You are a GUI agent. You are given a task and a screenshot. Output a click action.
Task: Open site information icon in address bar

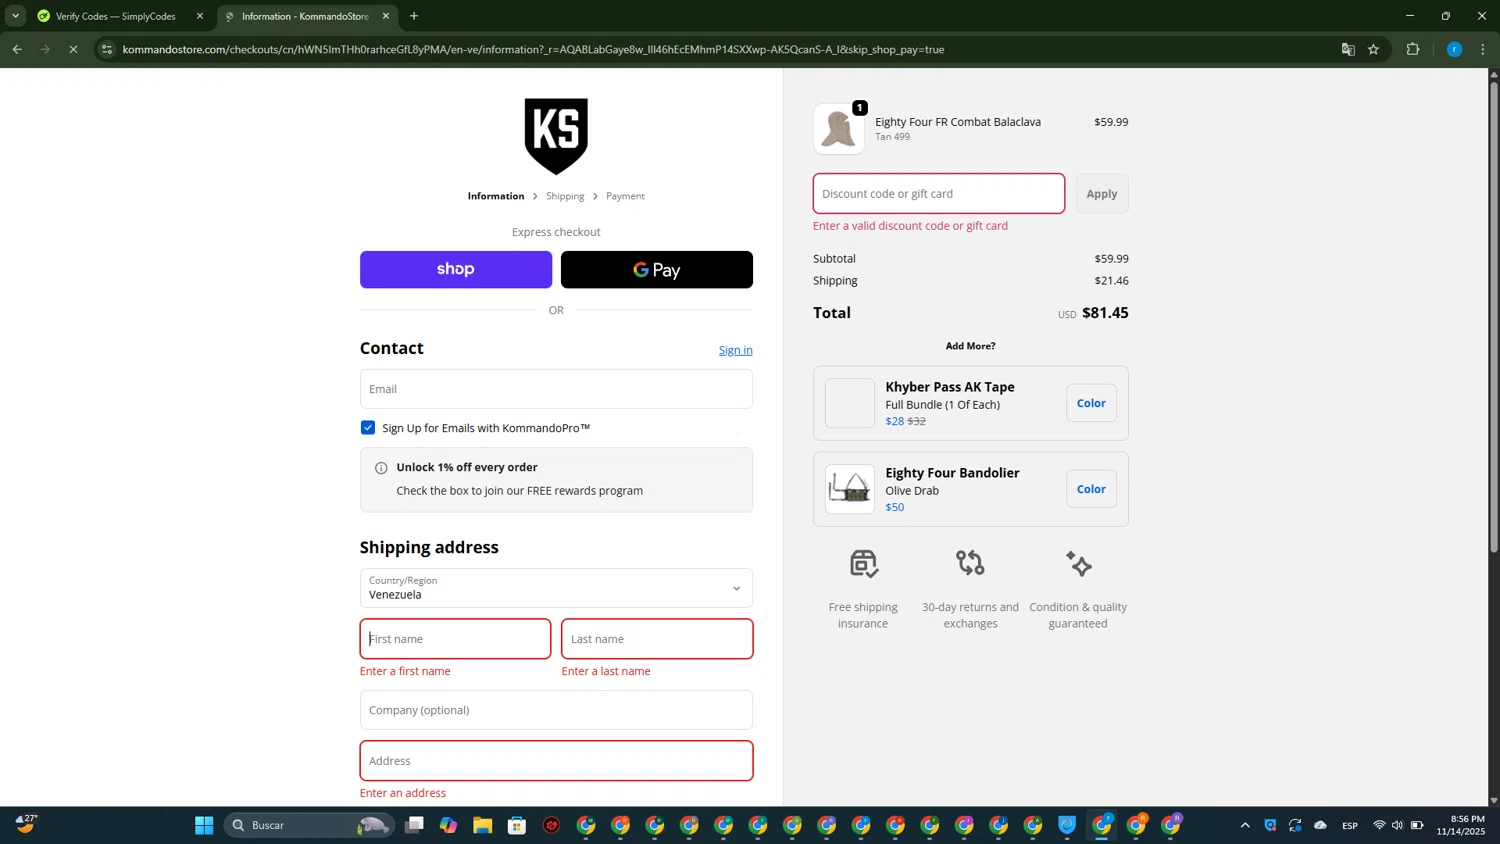point(107,49)
